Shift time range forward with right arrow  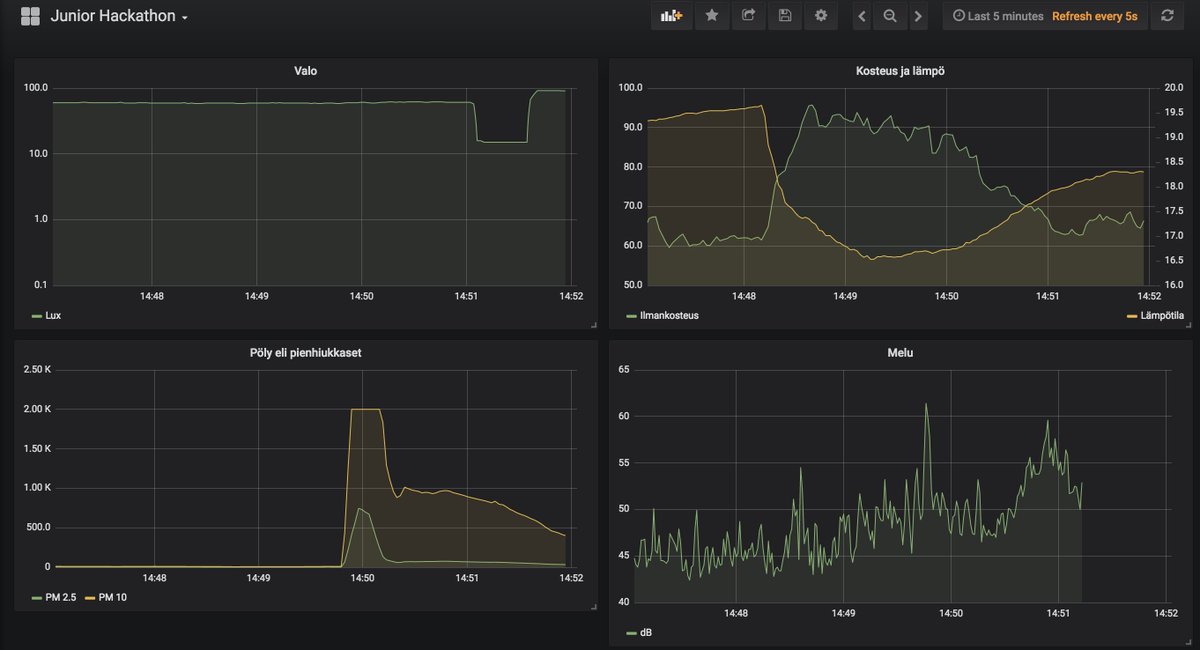(x=918, y=16)
